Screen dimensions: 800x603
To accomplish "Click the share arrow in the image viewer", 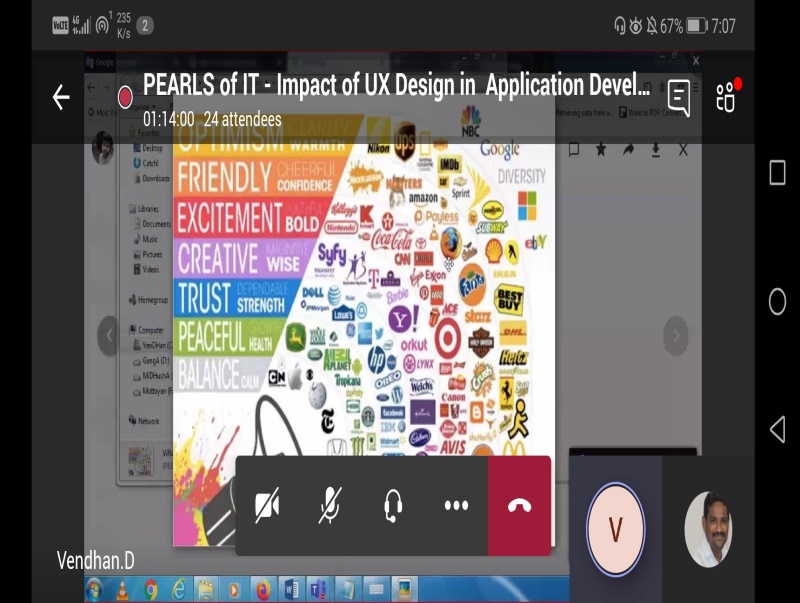I will (x=629, y=149).
